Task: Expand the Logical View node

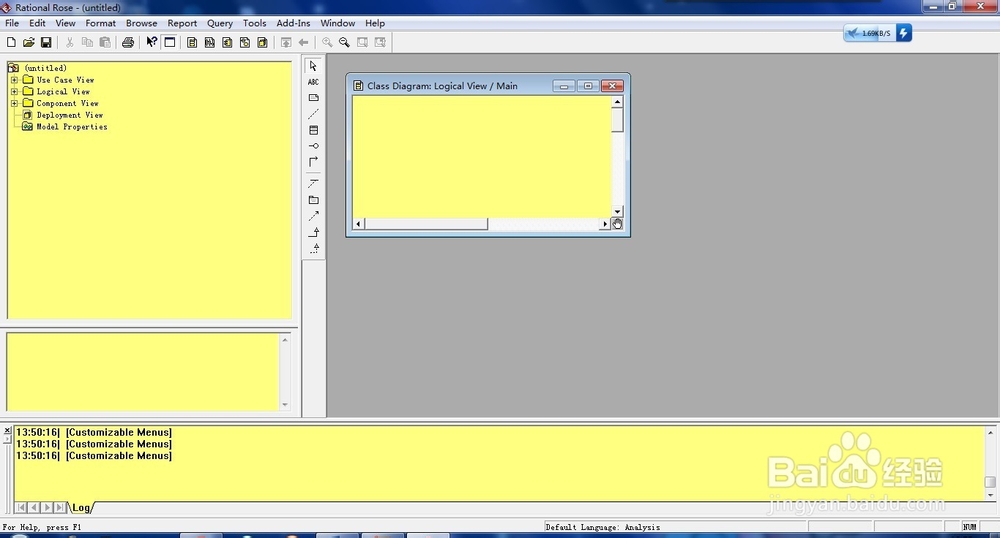Action: tap(14, 91)
